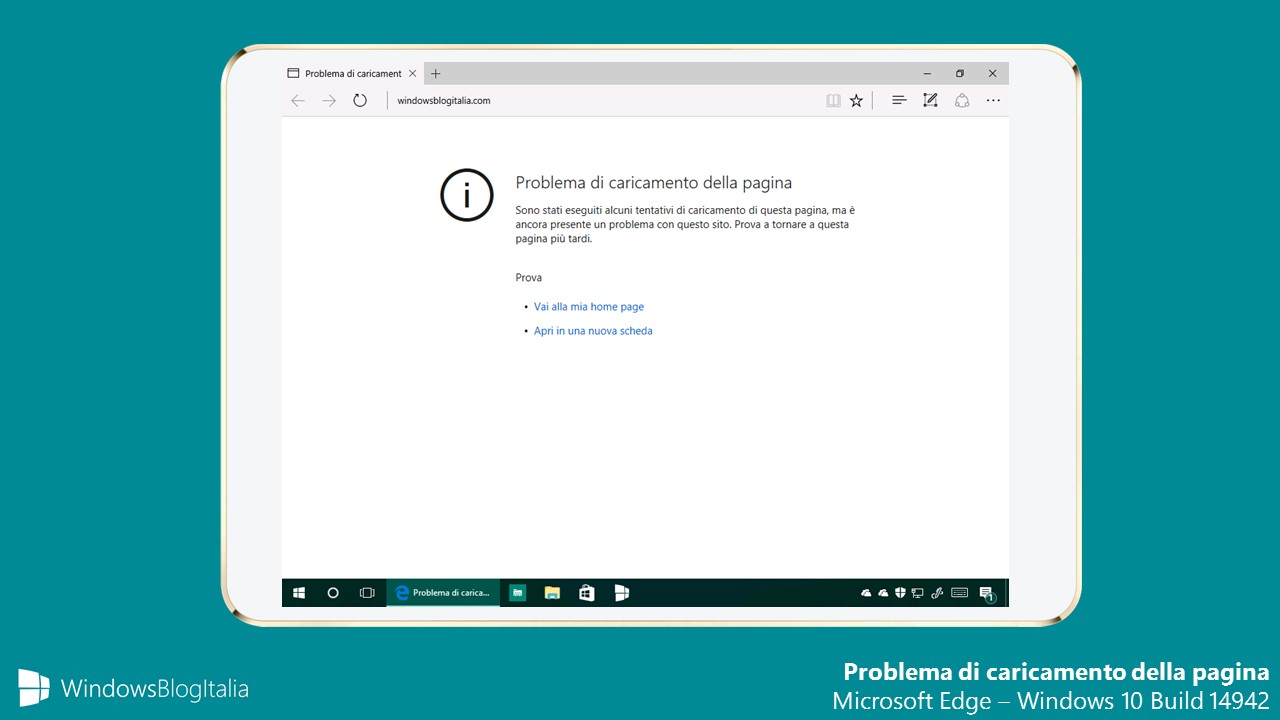
Task: Follow Vai alla mia home page link
Action: (589, 307)
